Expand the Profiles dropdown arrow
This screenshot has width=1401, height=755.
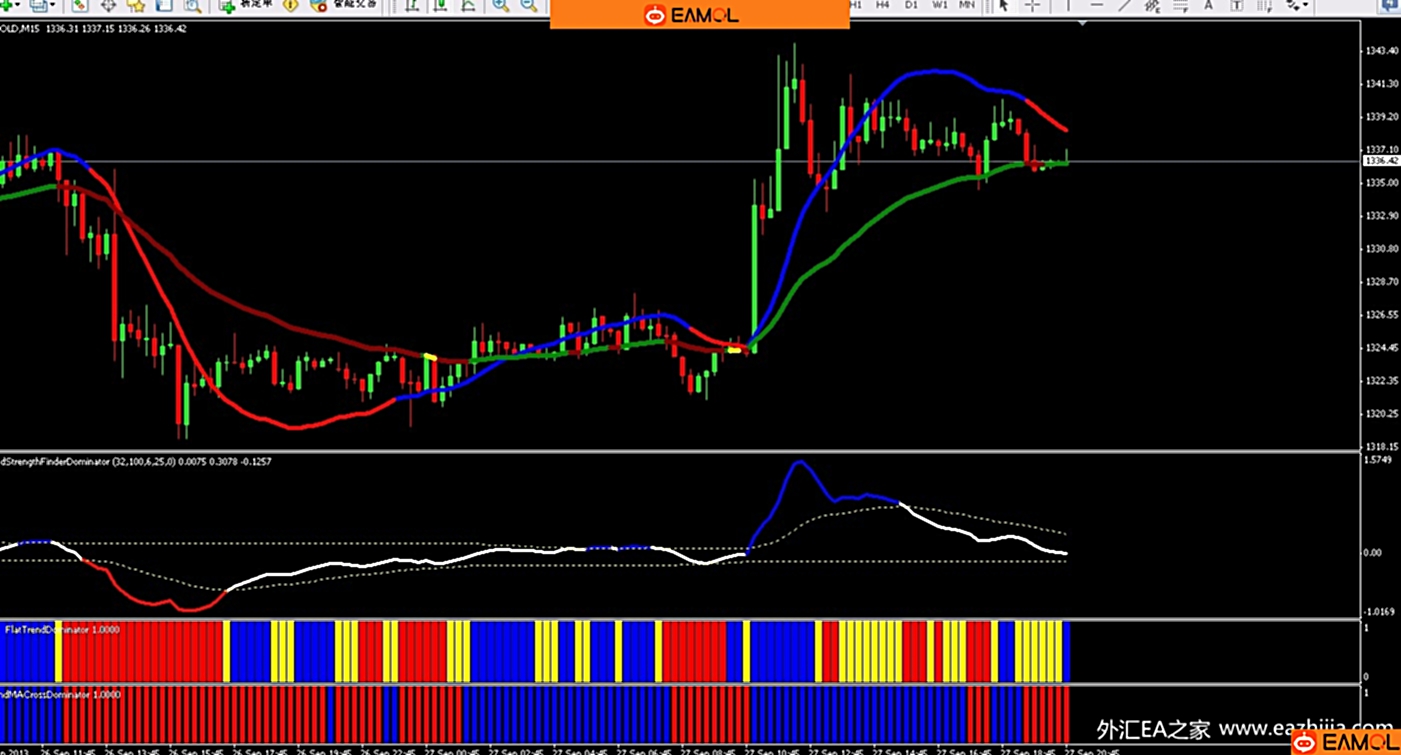point(53,5)
